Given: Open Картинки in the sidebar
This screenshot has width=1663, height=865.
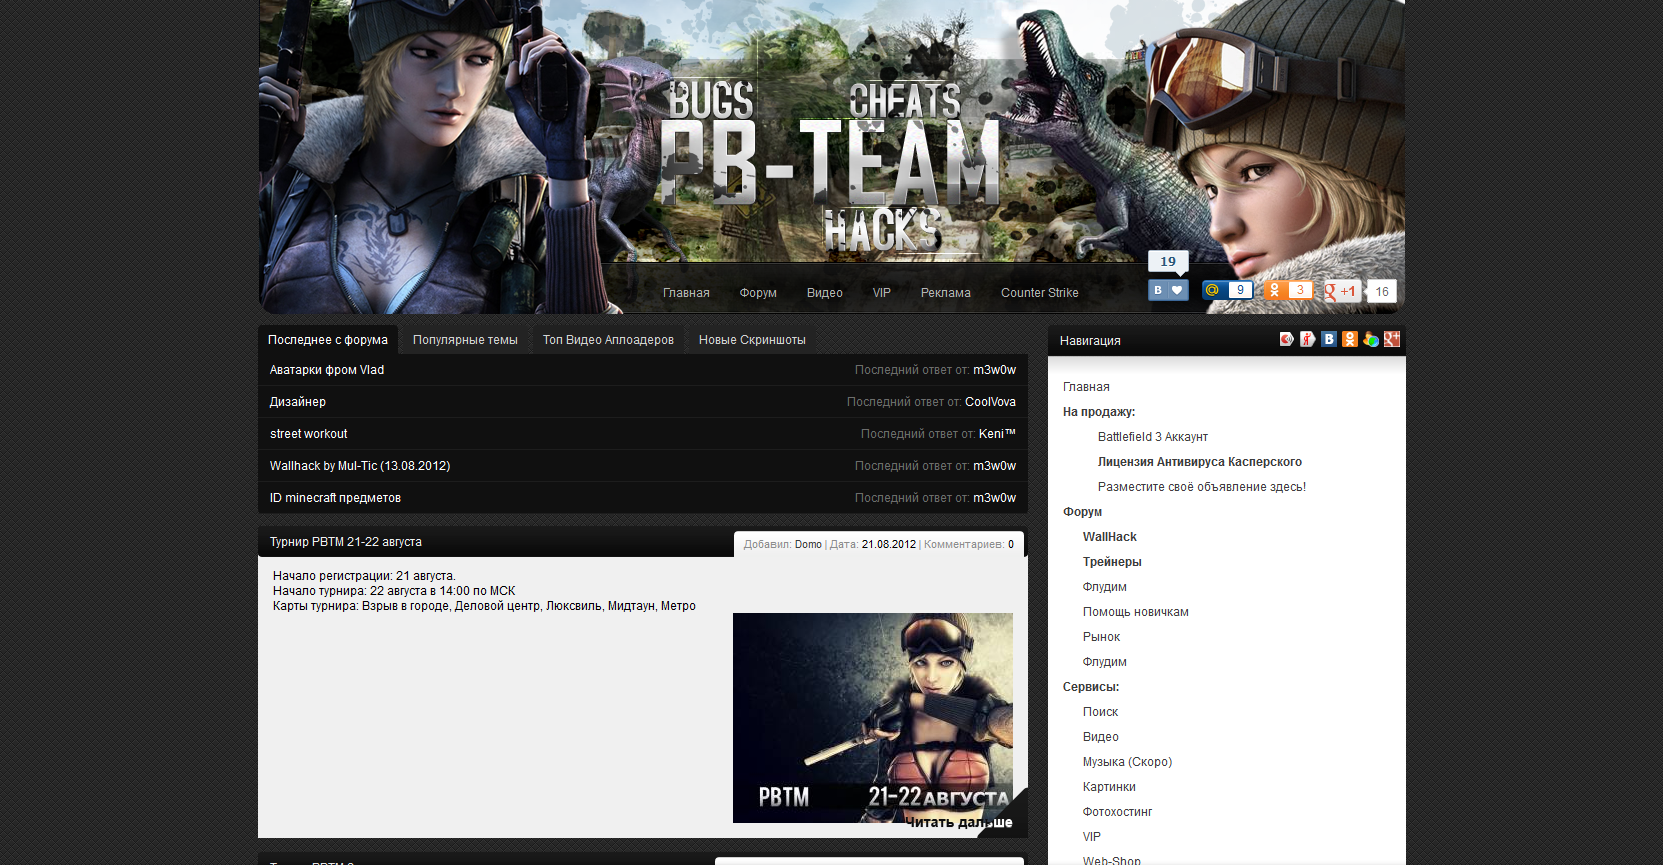Looking at the screenshot, I should (1109, 787).
